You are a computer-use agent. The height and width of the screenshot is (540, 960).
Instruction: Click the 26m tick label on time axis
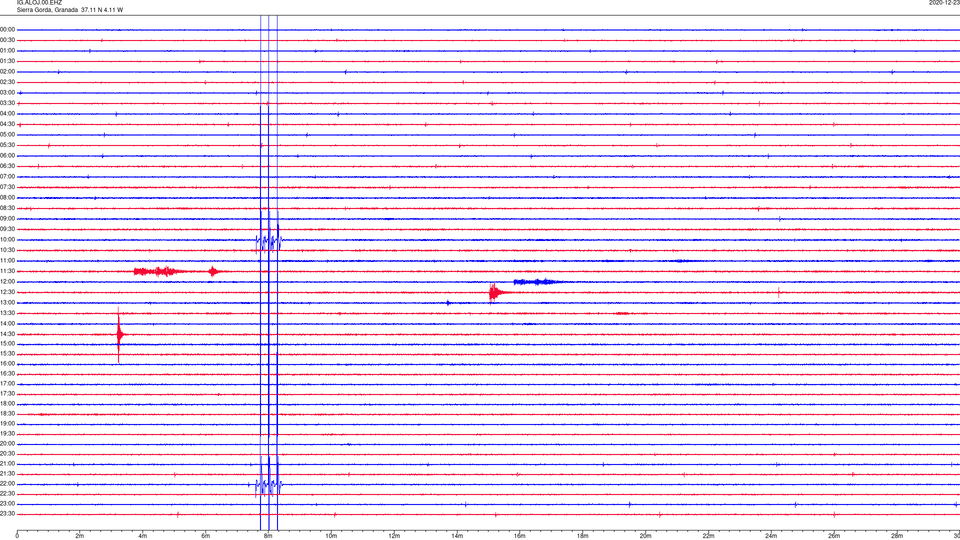point(834,536)
